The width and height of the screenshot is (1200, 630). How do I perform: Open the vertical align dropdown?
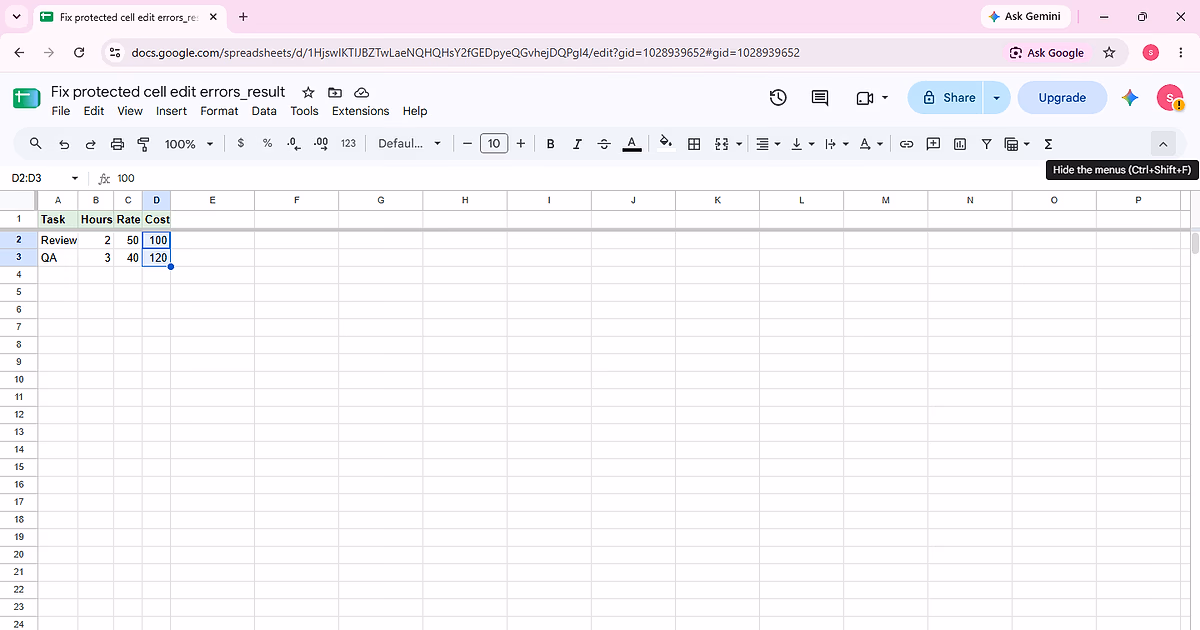(x=803, y=144)
